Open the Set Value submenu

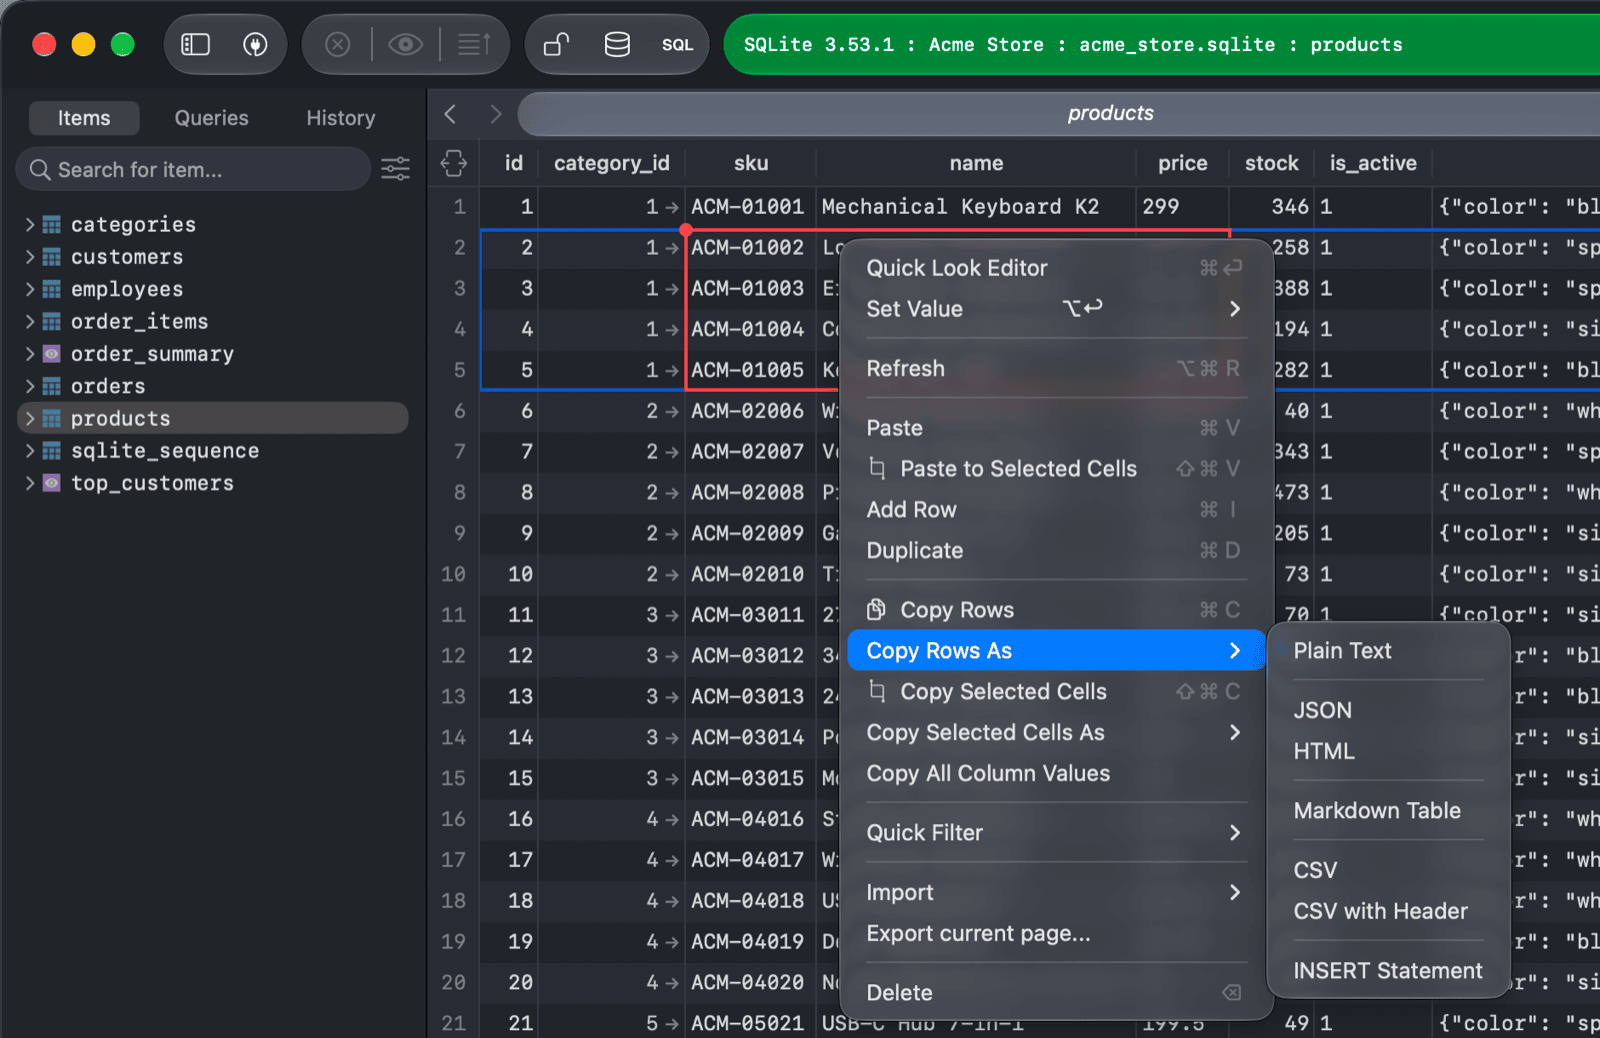click(x=1054, y=309)
